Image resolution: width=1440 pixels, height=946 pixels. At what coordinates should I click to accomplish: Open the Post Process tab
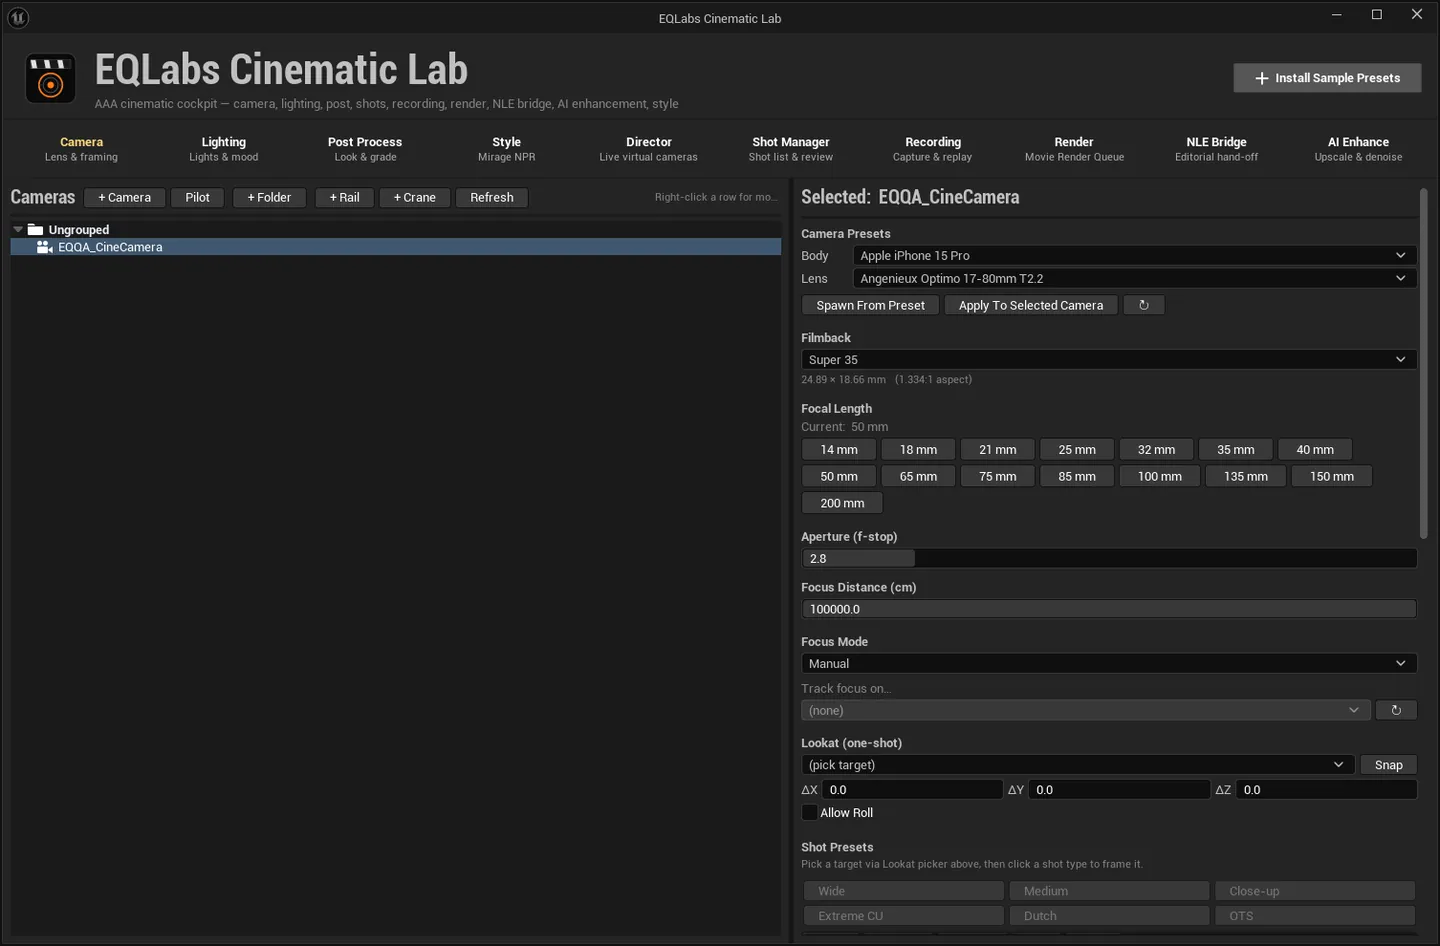(365, 149)
